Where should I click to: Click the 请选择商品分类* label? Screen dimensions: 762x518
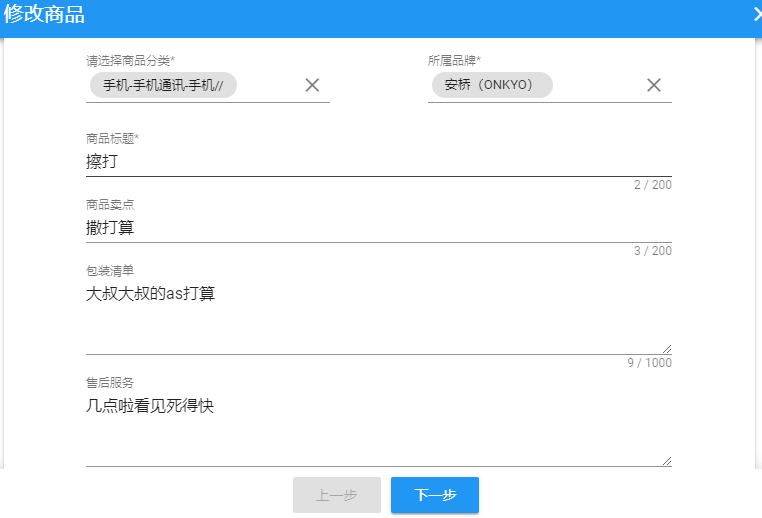pos(130,61)
